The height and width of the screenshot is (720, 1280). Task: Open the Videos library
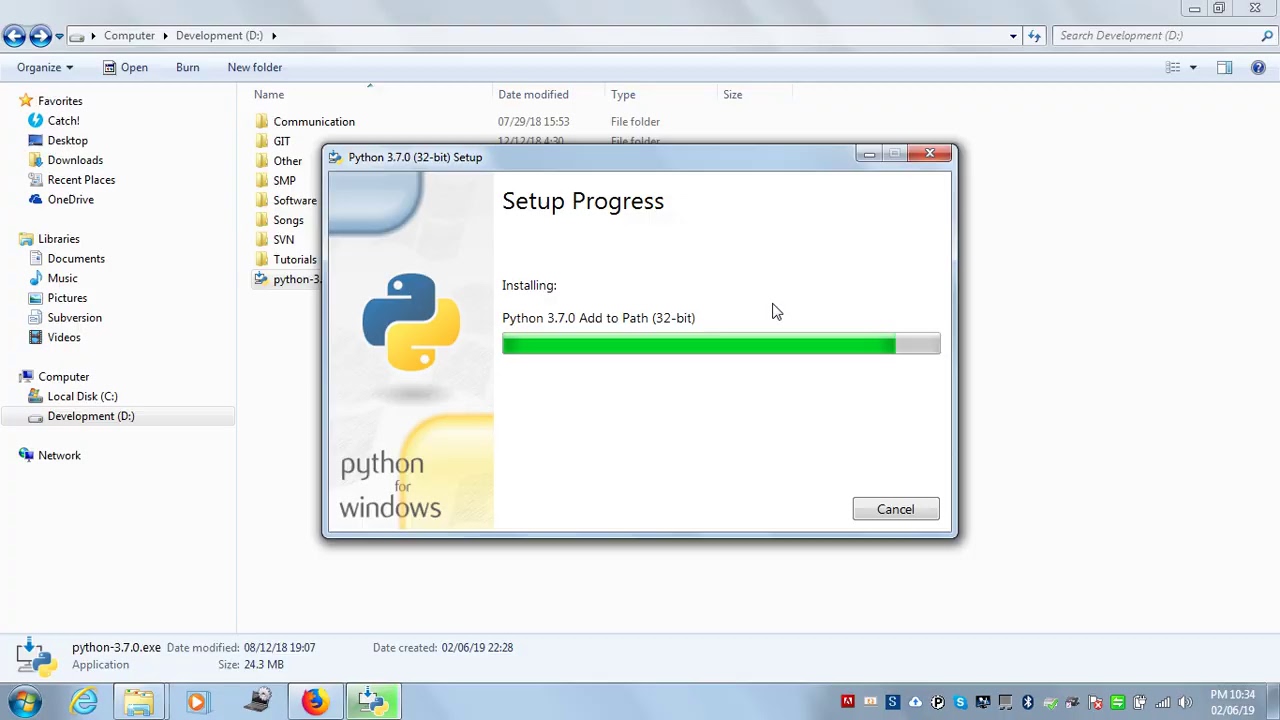64,337
